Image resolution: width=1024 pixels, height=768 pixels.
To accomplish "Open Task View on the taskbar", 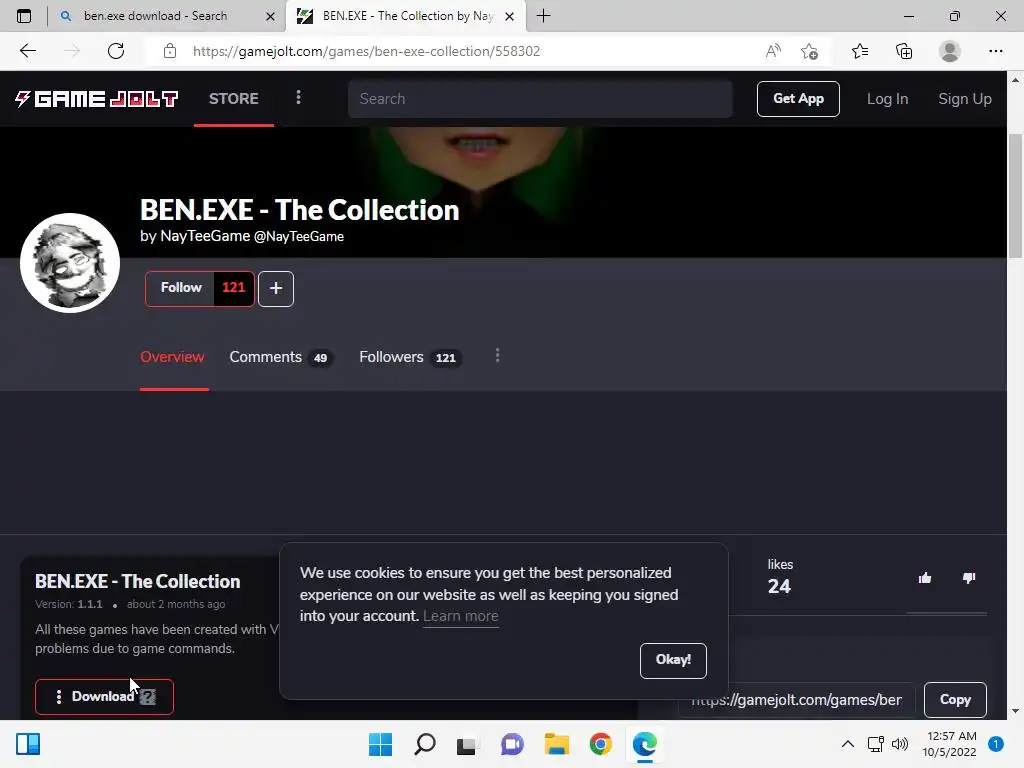I will [466, 744].
